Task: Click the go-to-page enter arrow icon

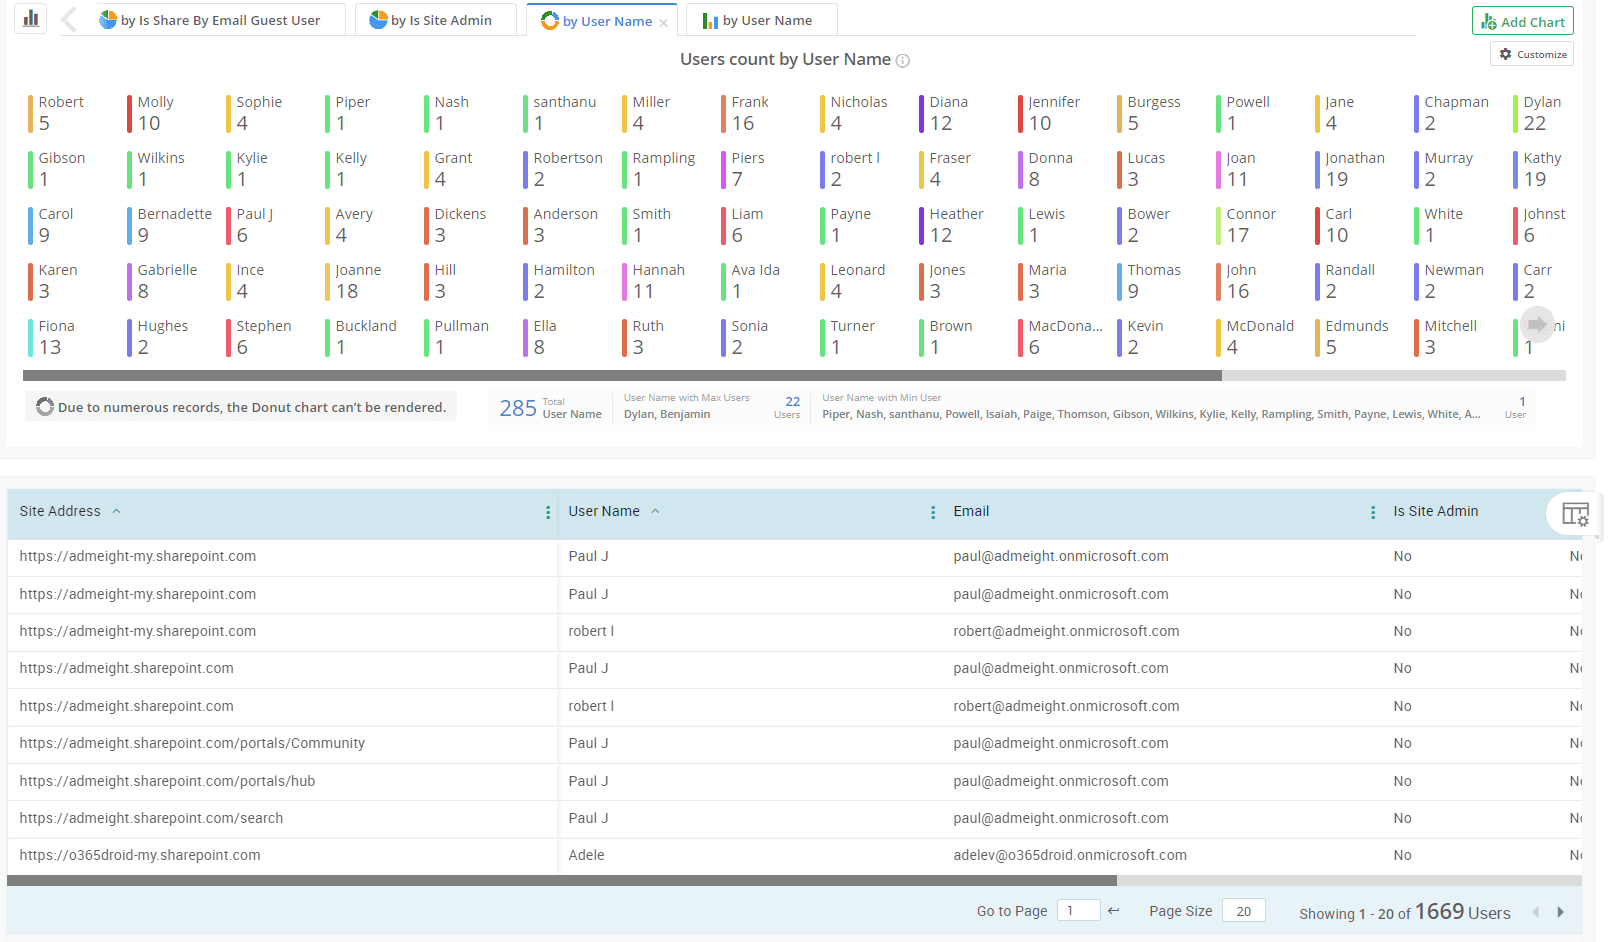Action: (1114, 911)
